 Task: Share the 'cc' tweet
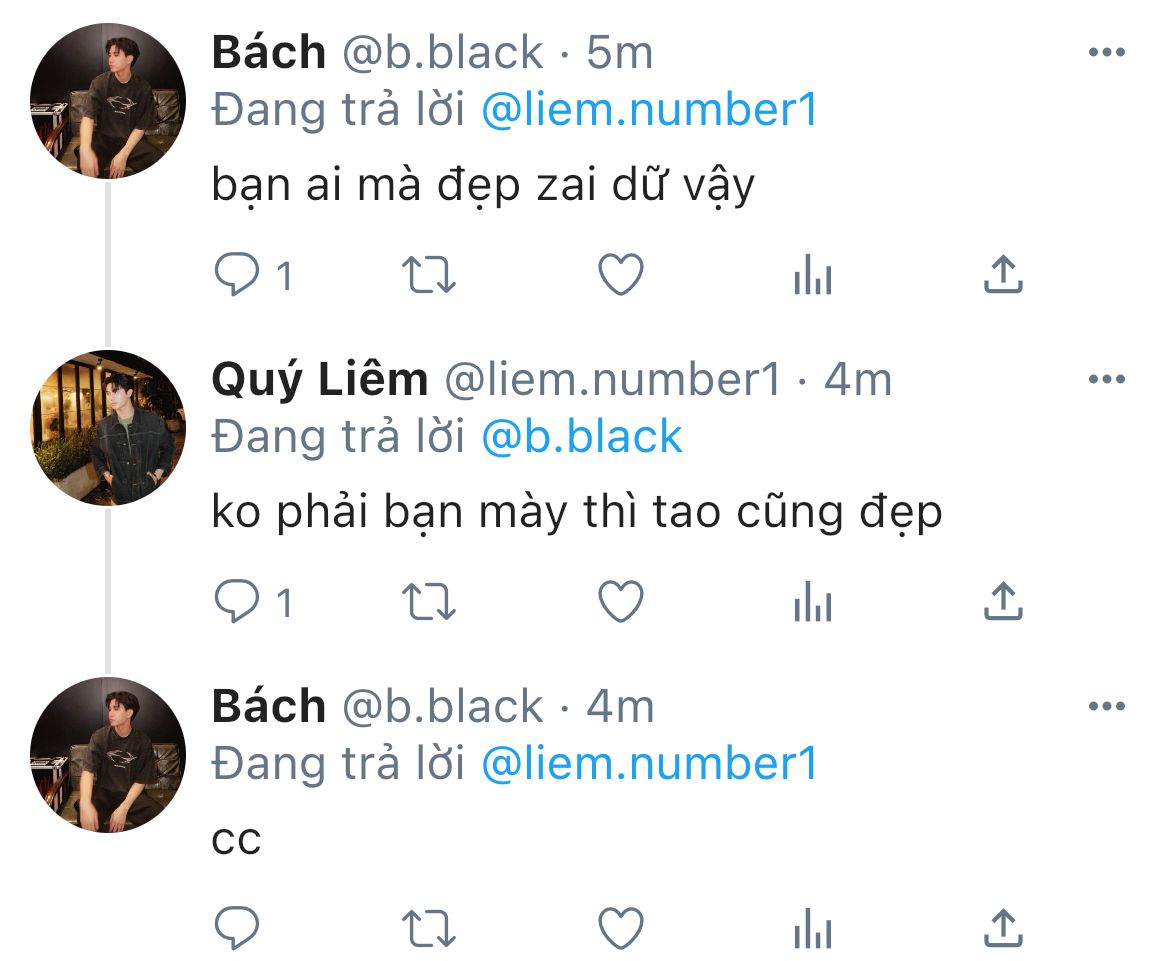(1003, 928)
